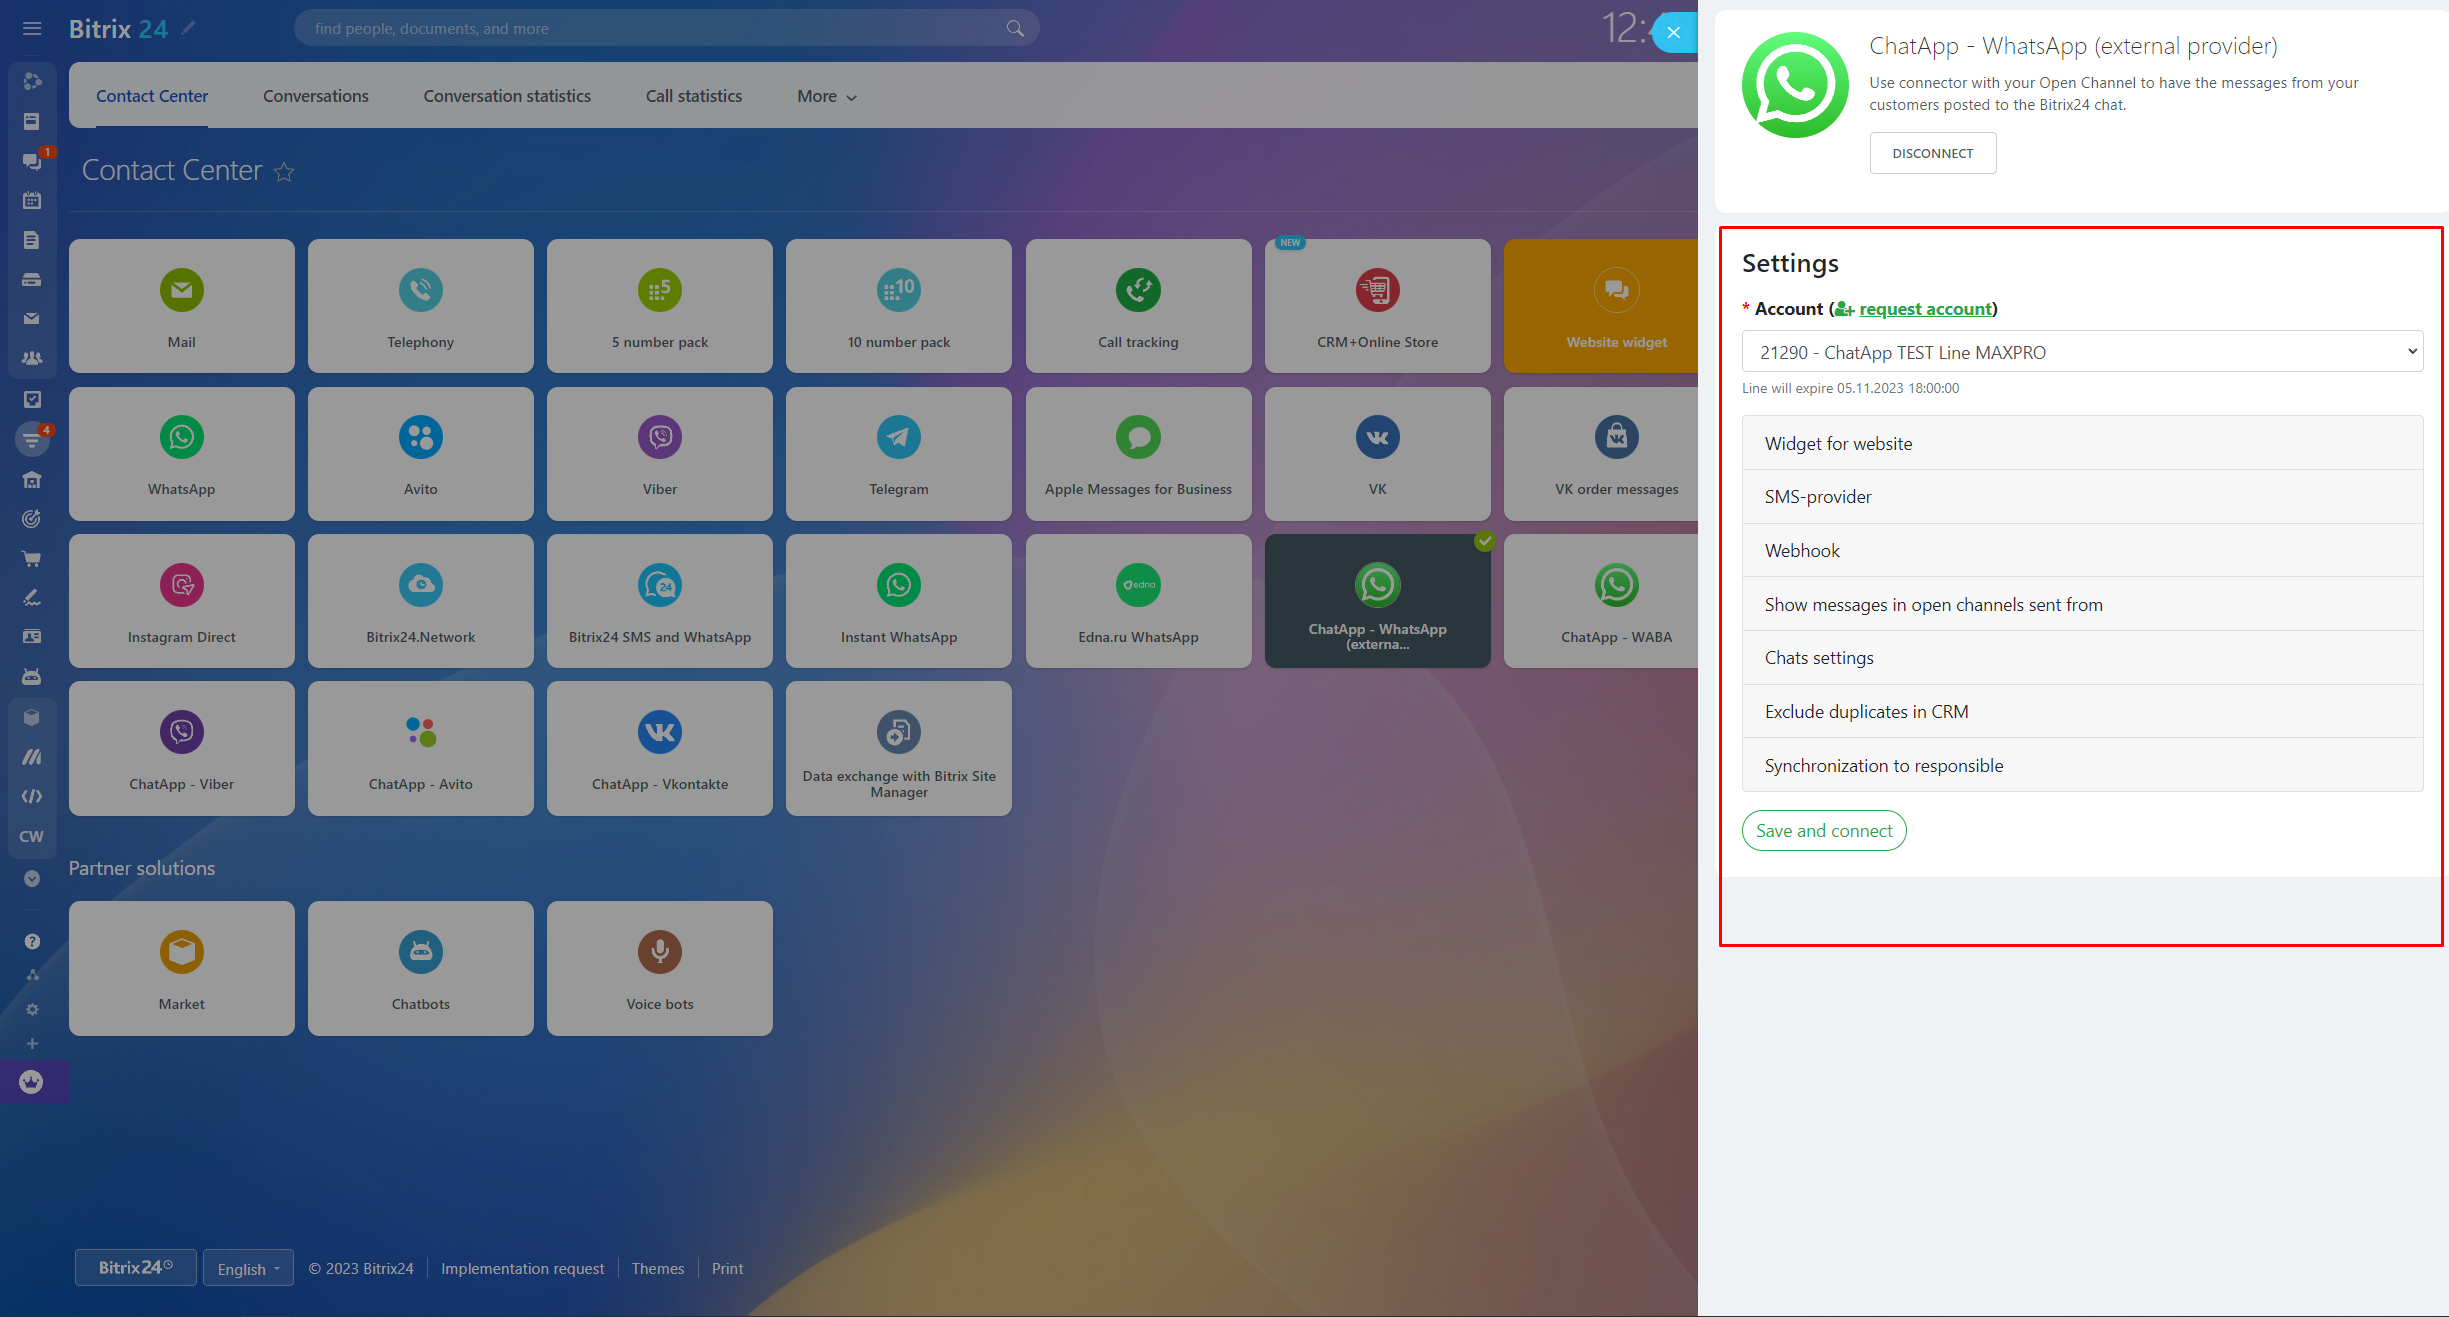Click the request account link
The height and width of the screenshot is (1317, 2449).
(x=1925, y=309)
